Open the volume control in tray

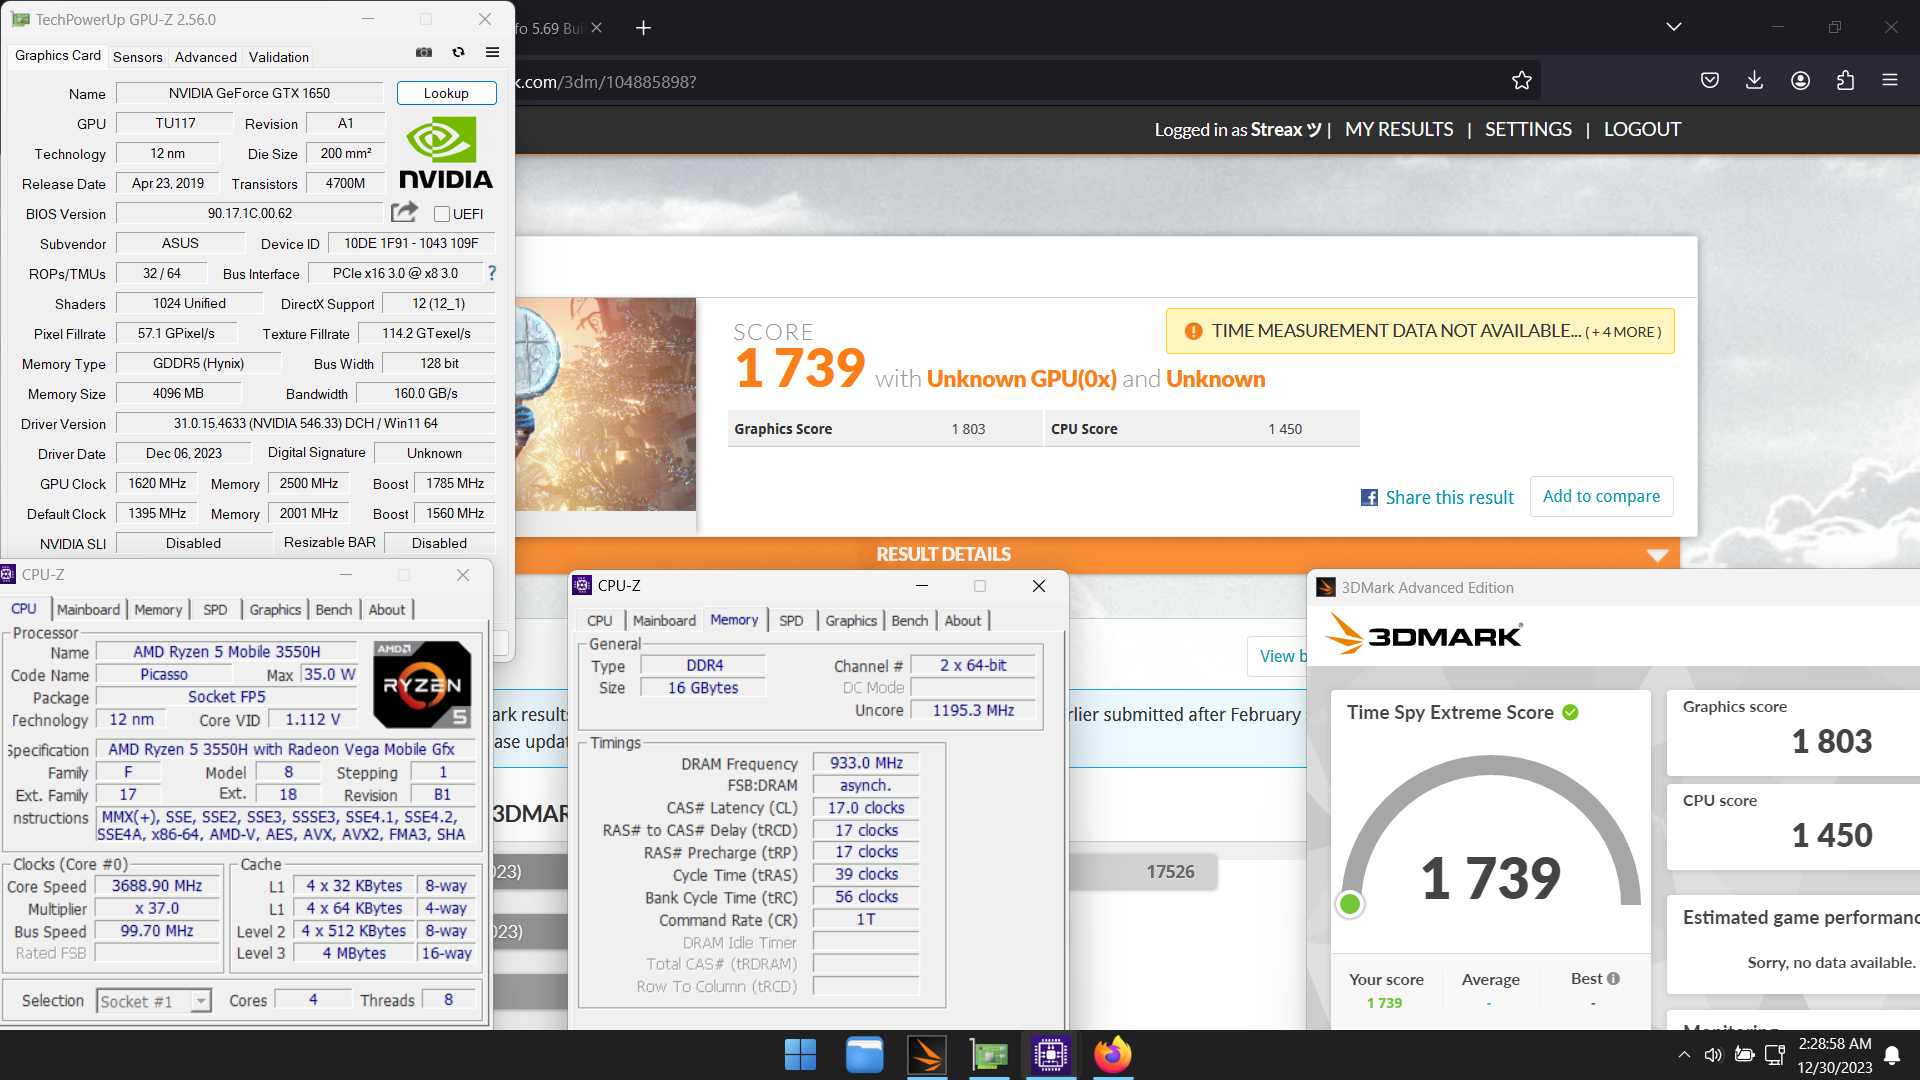pos(1713,1055)
